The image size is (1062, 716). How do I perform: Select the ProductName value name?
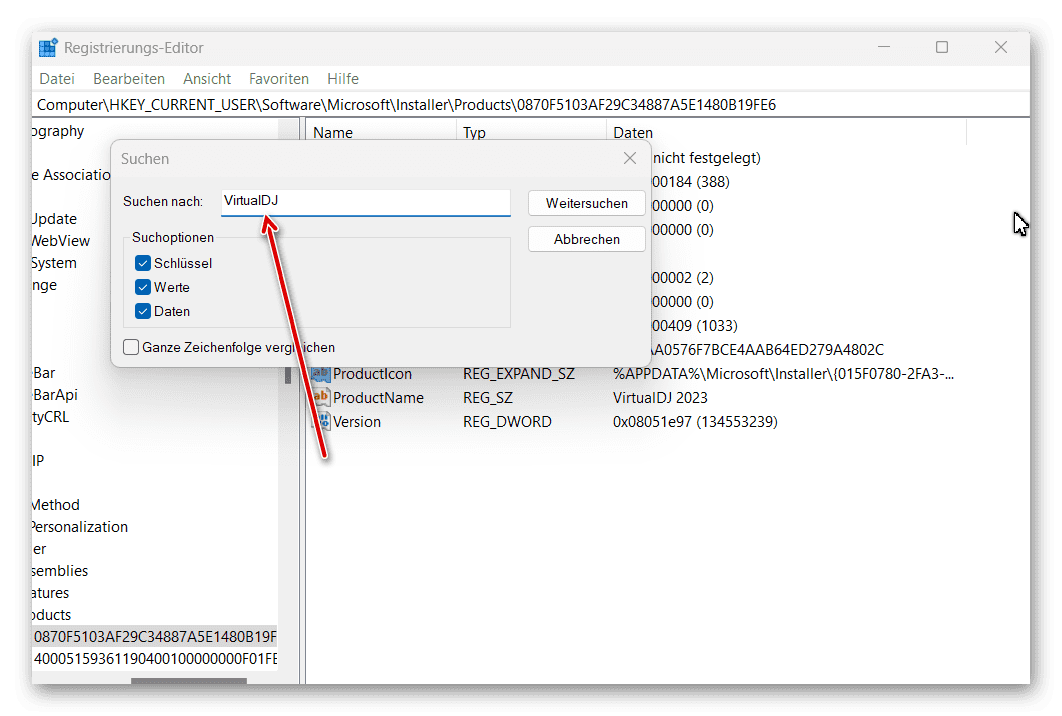point(378,398)
